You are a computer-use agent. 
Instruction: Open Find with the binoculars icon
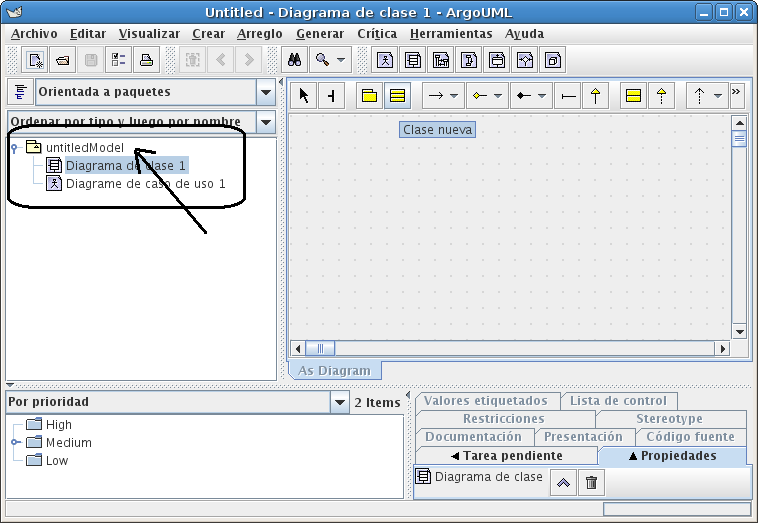click(x=294, y=60)
